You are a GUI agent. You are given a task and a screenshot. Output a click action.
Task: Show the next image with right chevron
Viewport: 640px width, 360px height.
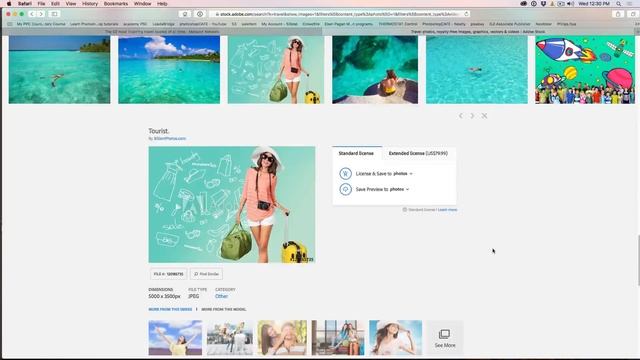coord(472,116)
